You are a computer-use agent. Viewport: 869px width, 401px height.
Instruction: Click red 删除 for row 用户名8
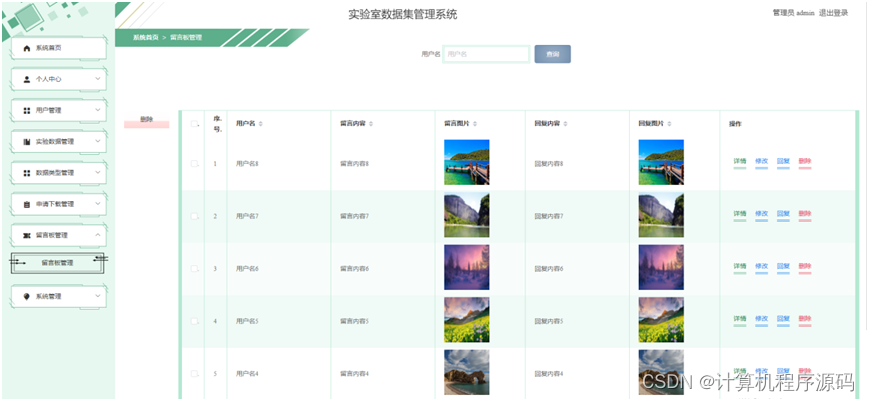click(x=805, y=162)
